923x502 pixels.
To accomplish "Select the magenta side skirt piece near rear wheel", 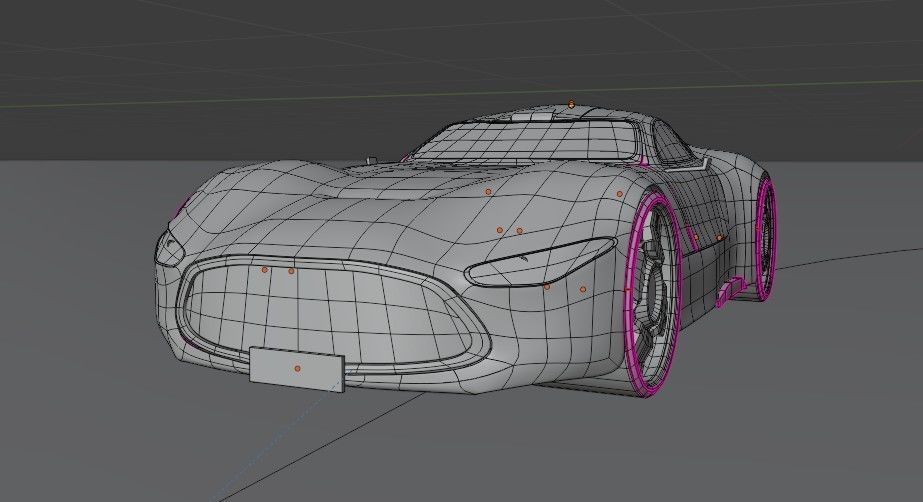I will pyautogui.click(x=731, y=292).
